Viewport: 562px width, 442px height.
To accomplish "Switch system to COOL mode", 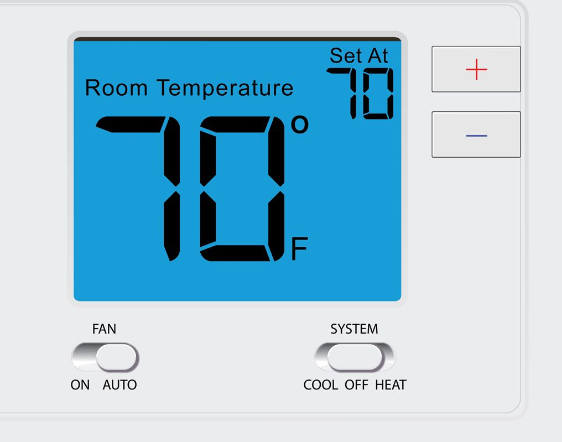I will click(320, 385).
